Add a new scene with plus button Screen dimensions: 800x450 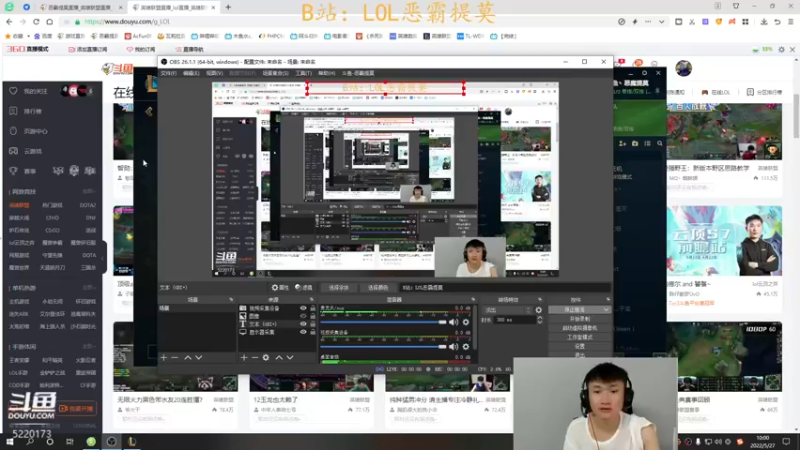(x=163, y=358)
